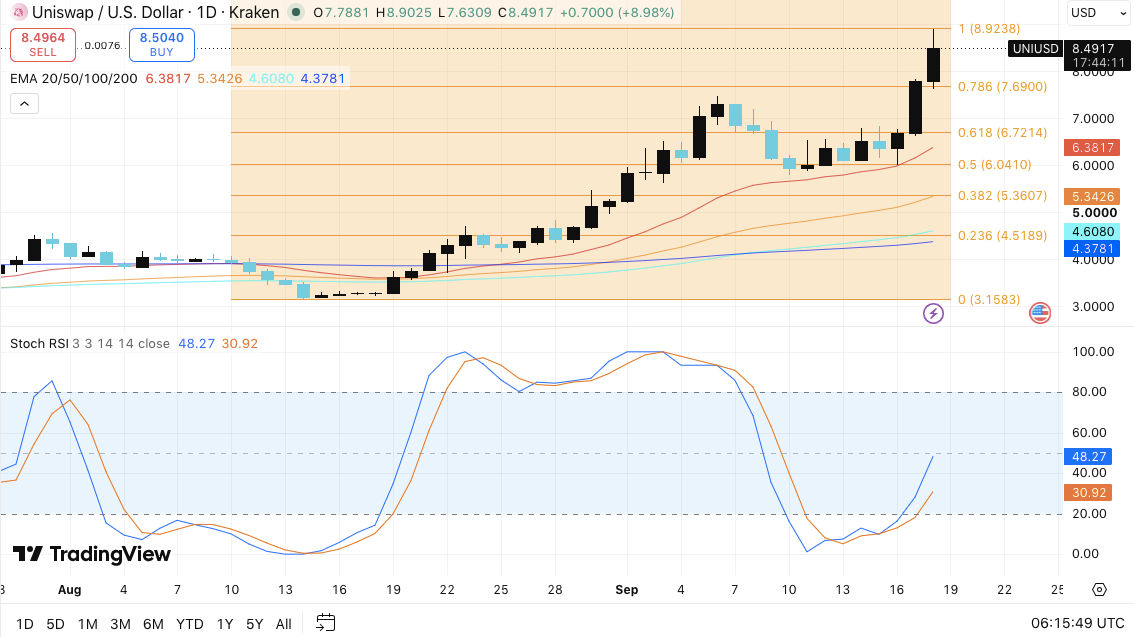Select the 5Y time range

point(255,623)
